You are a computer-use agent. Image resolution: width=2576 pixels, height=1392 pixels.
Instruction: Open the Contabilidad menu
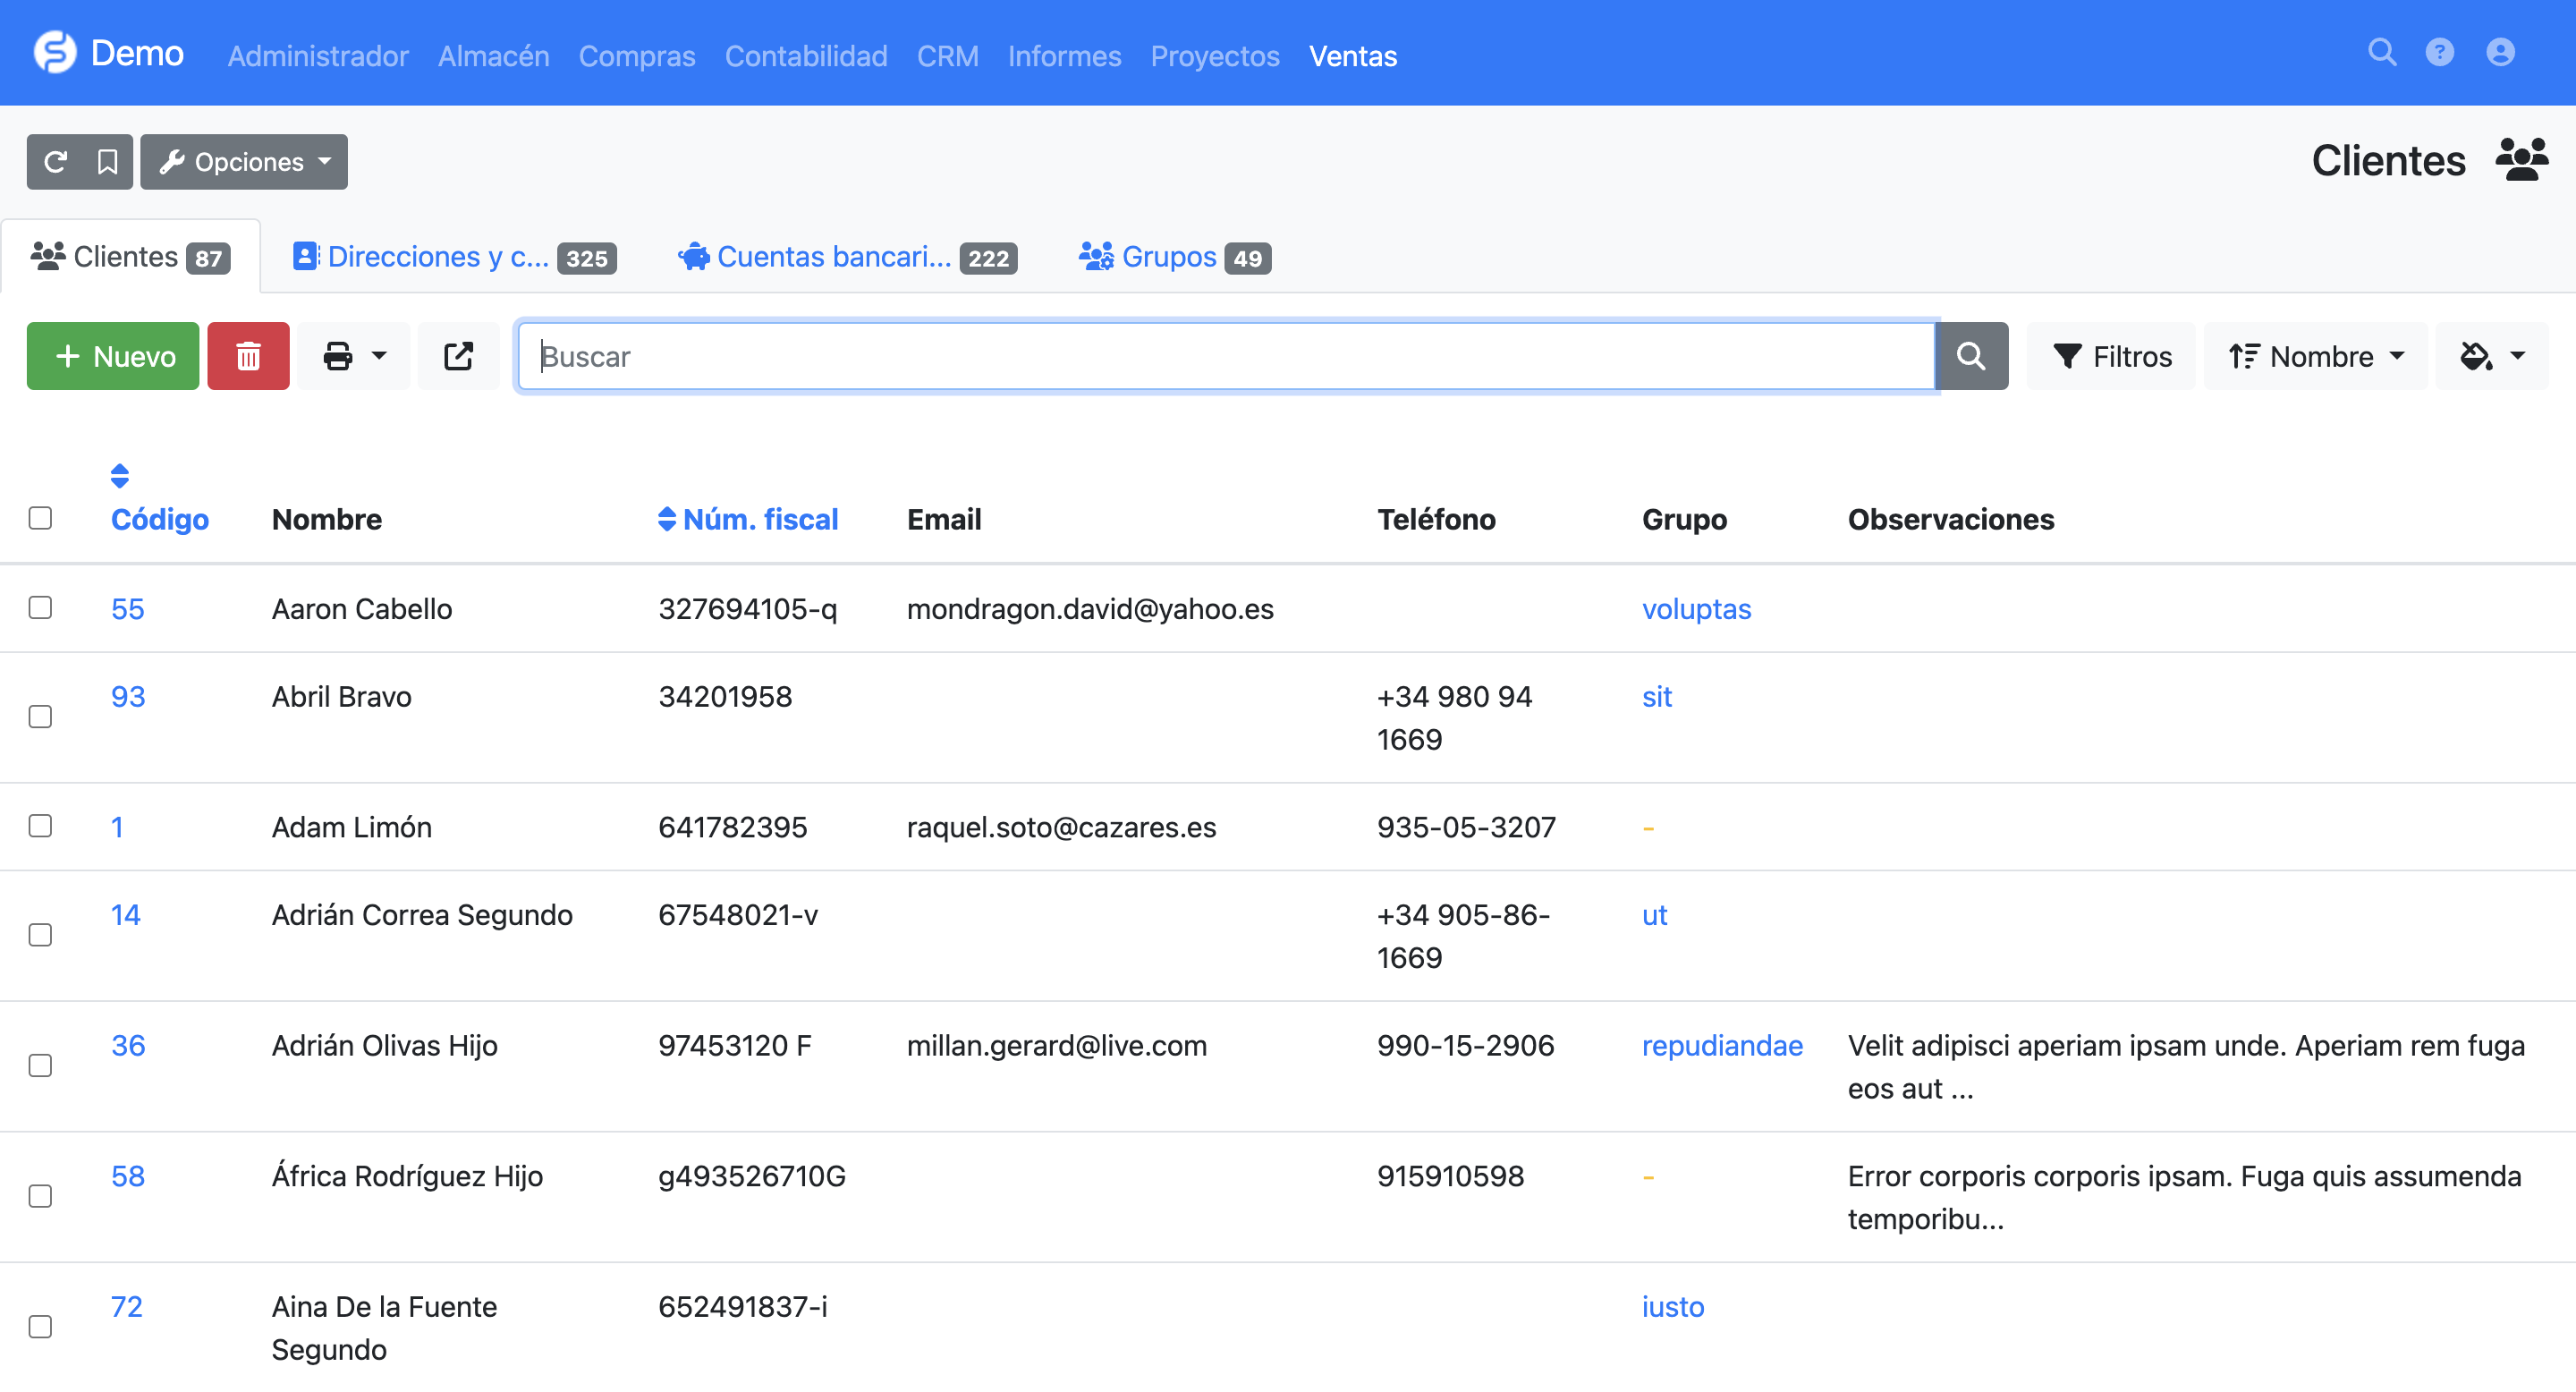tap(806, 56)
